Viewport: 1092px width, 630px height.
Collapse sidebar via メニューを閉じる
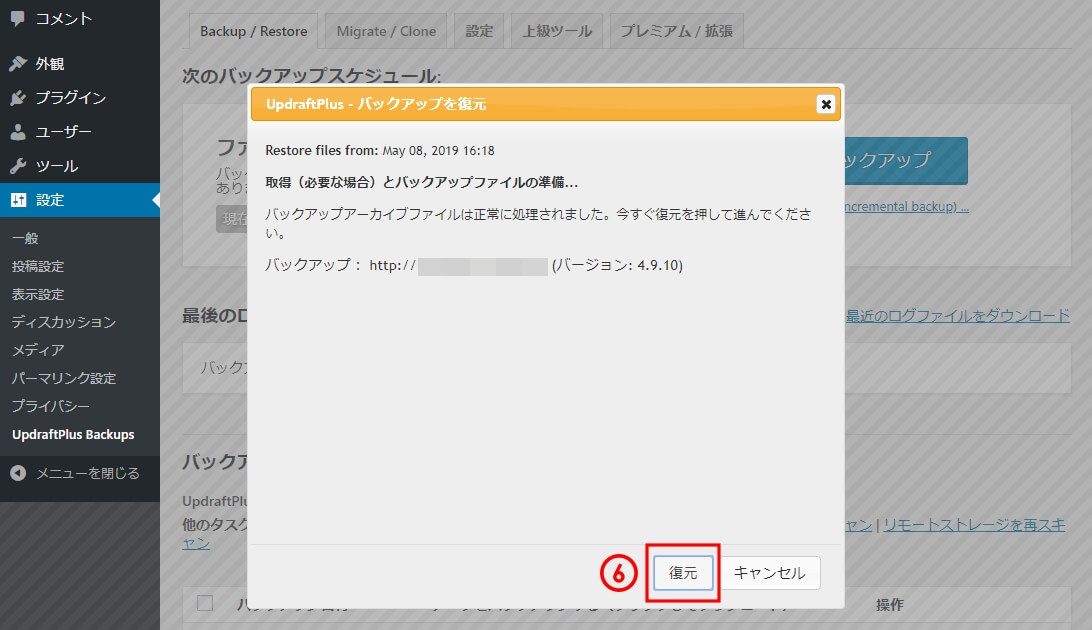[x=80, y=473]
